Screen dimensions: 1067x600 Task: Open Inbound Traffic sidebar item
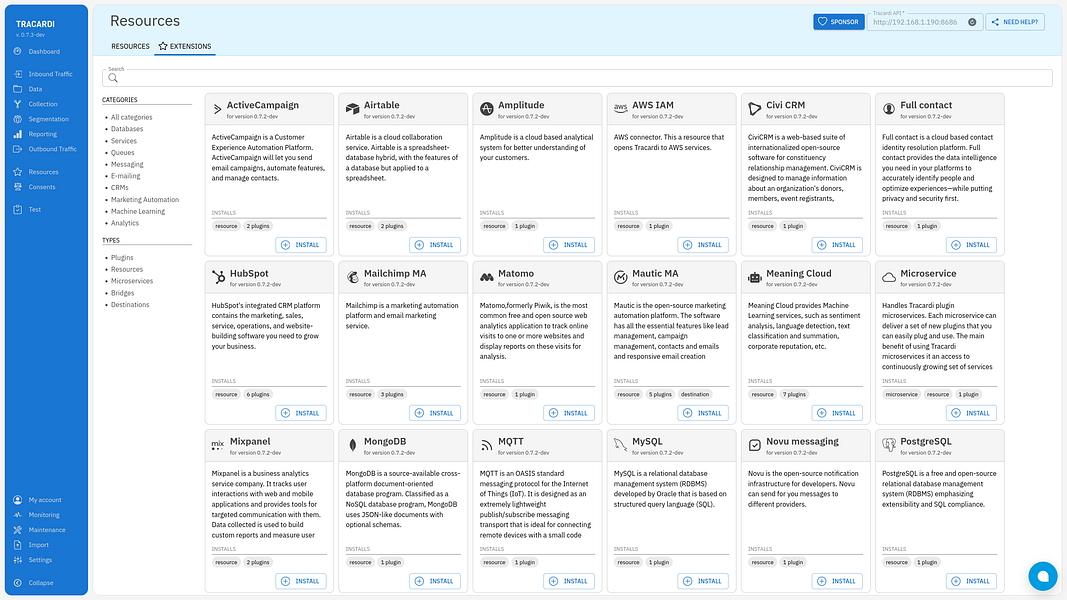[44, 74]
